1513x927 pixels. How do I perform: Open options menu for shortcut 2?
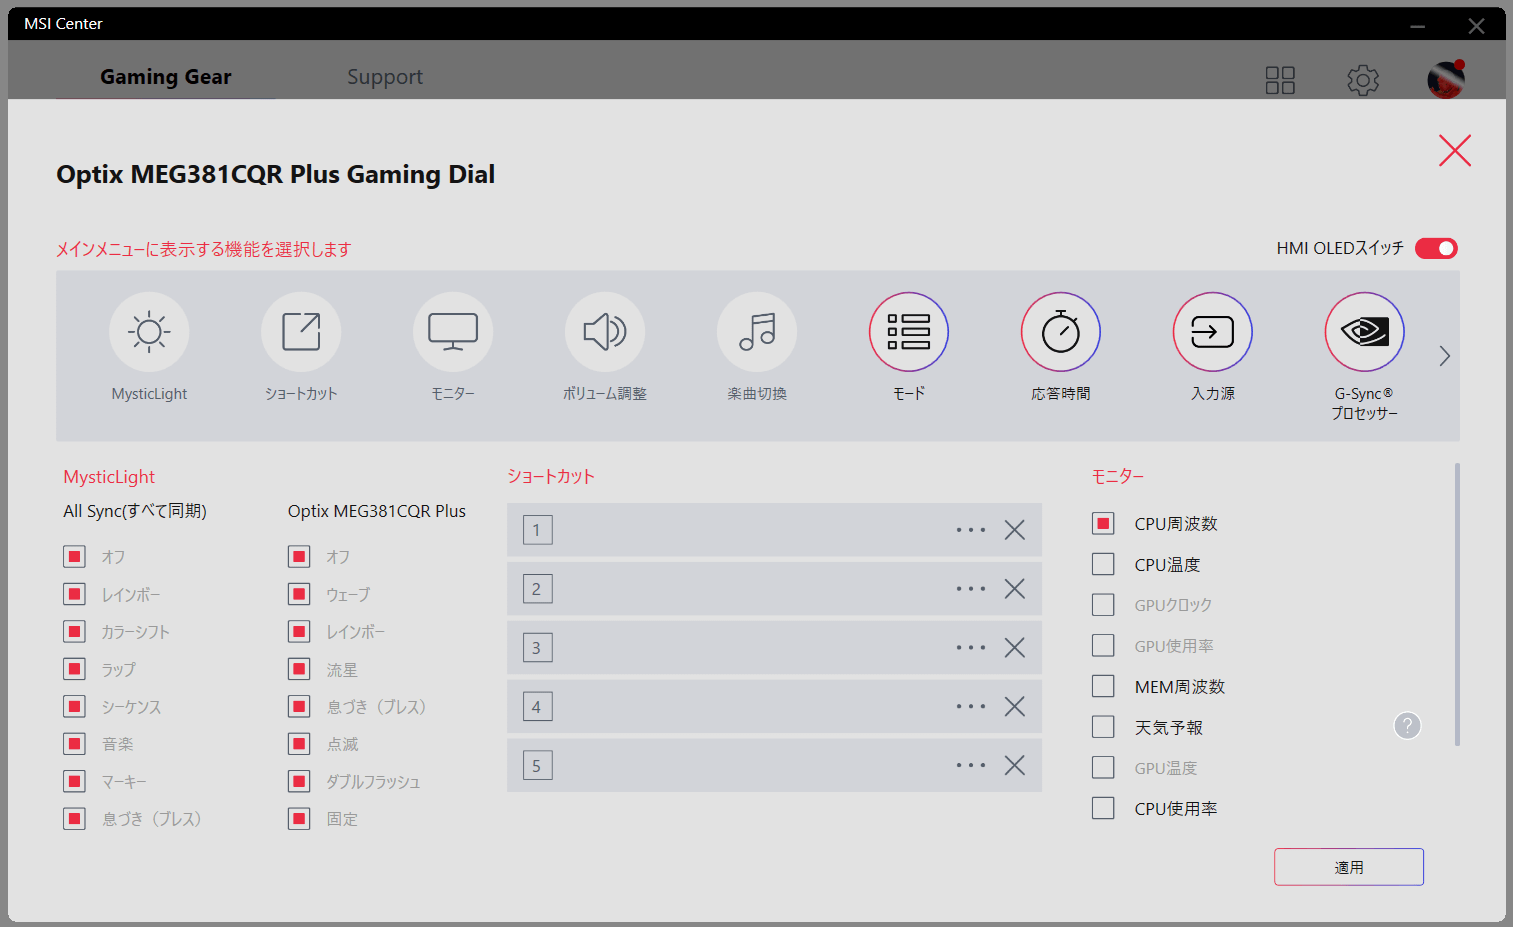[970, 589]
